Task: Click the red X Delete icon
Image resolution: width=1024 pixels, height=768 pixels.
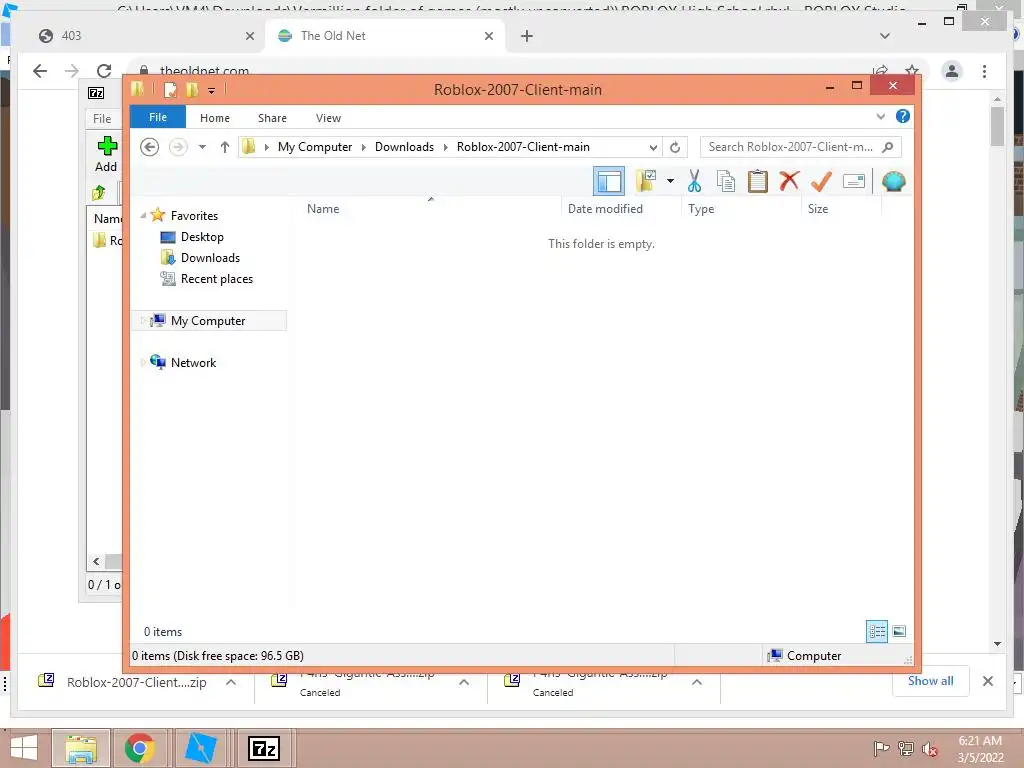Action: [790, 180]
